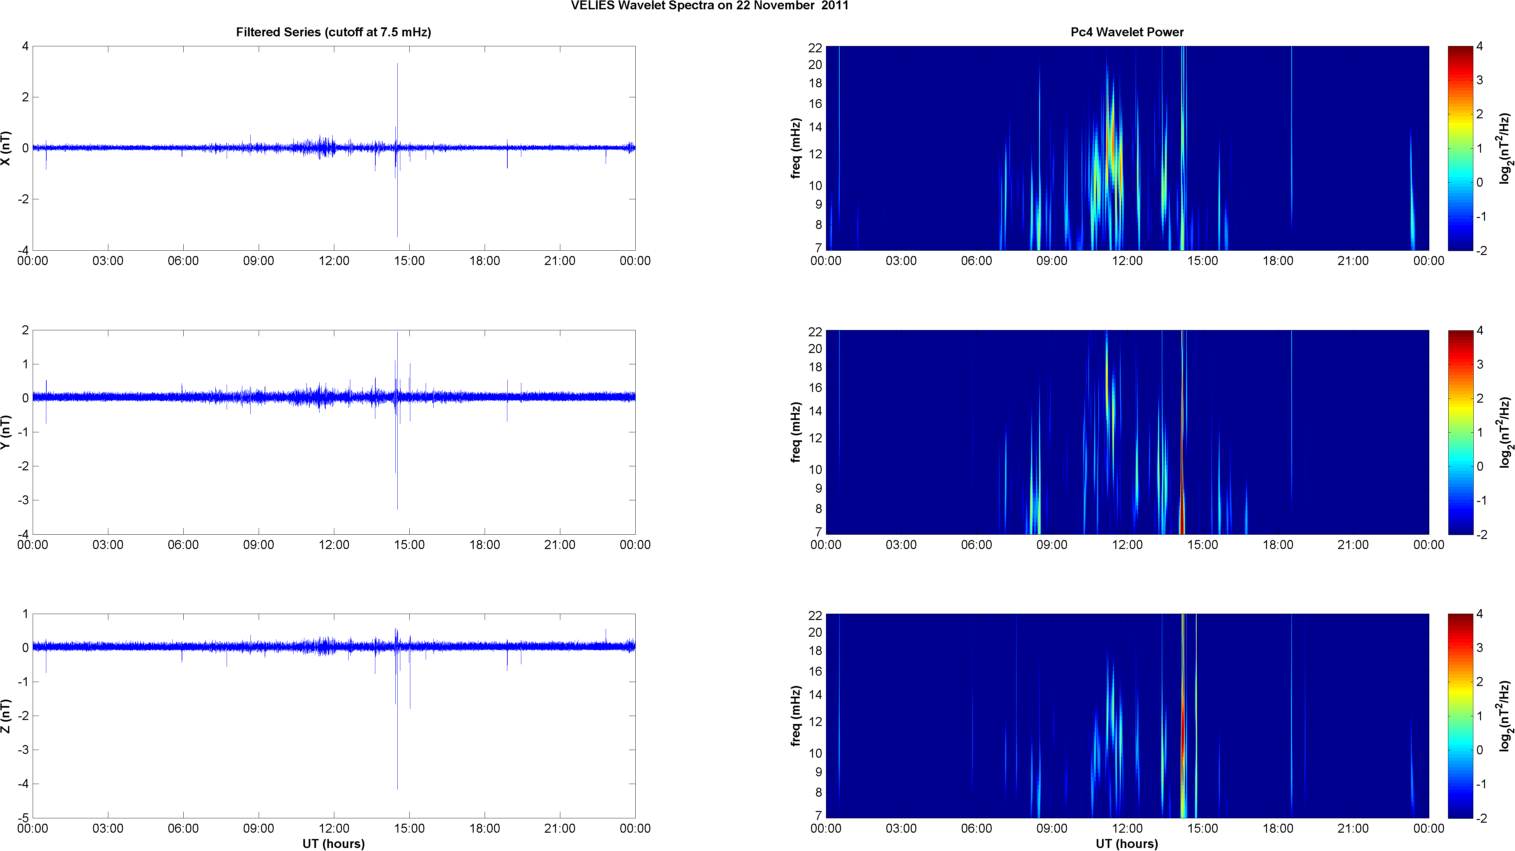
Task: Click the colorbar beside the bottom spectrogram
Action: [1460, 716]
